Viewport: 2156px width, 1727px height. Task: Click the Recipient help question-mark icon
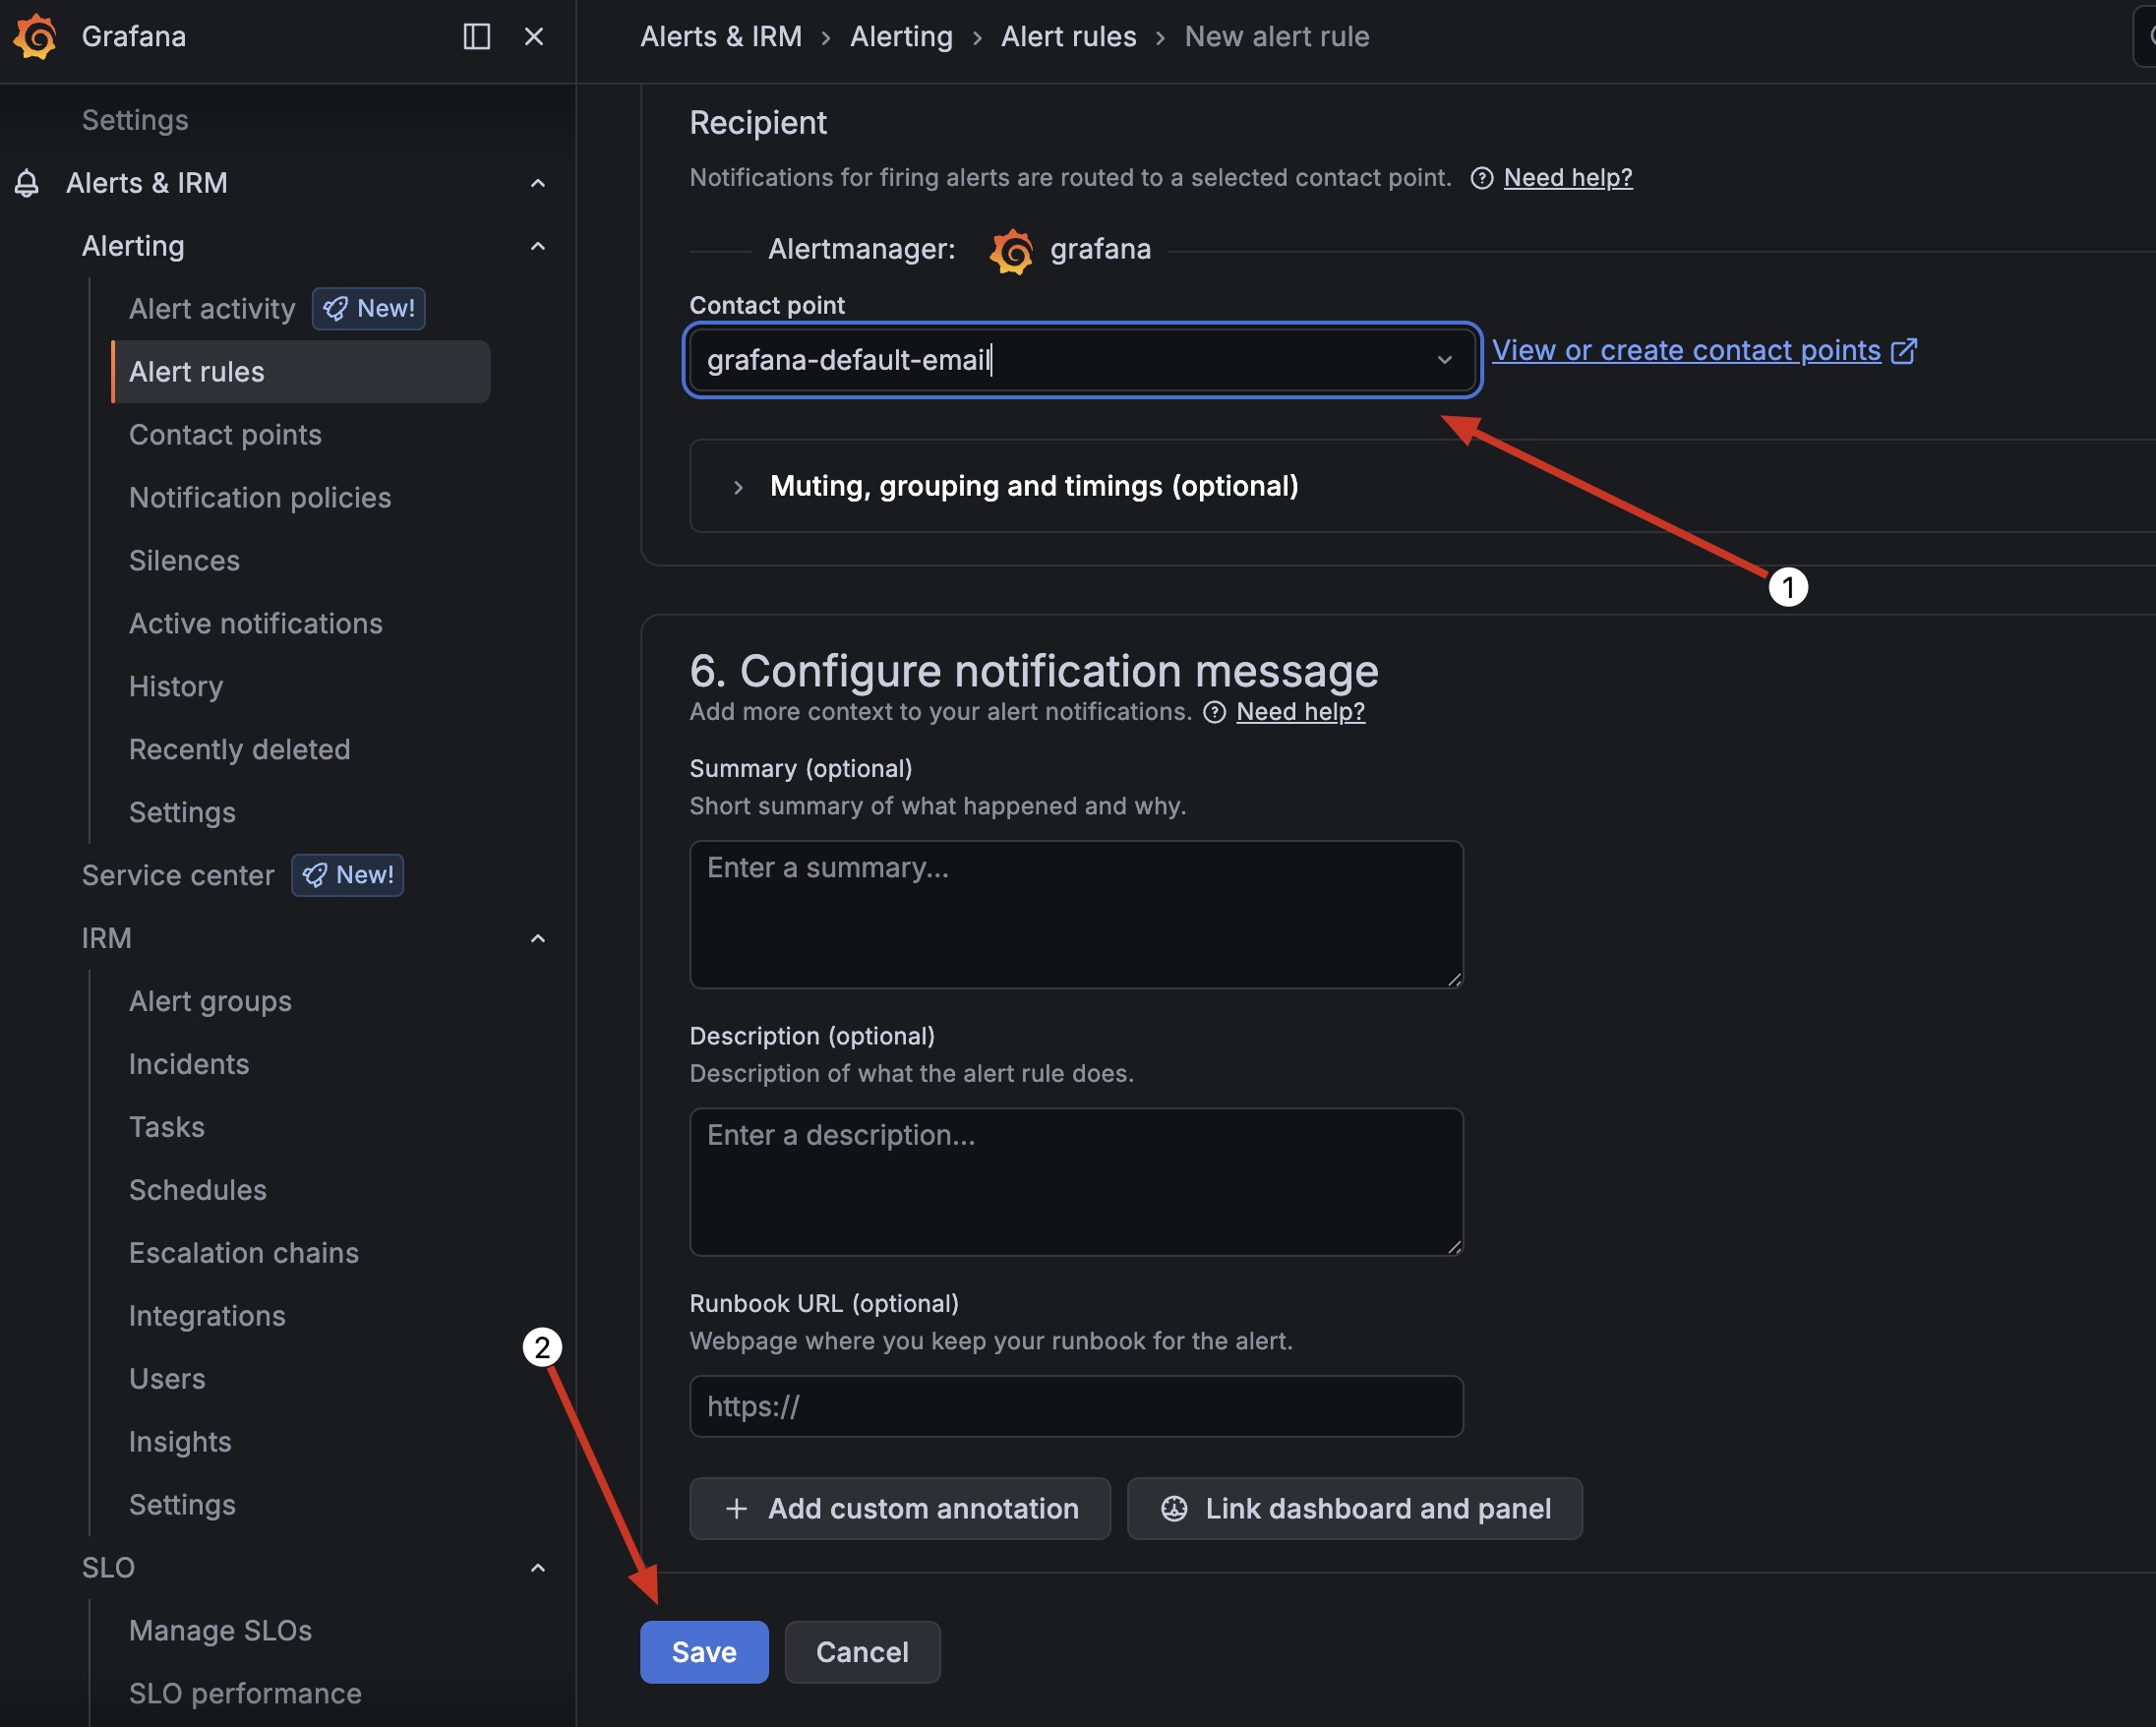coord(1481,178)
